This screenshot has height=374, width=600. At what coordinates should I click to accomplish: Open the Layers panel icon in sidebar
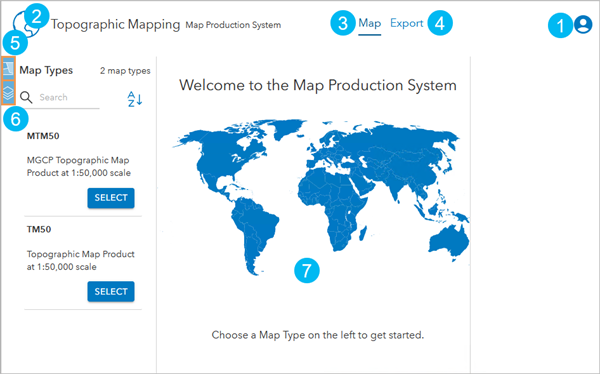pyautogui.click(x=8, y=92)
